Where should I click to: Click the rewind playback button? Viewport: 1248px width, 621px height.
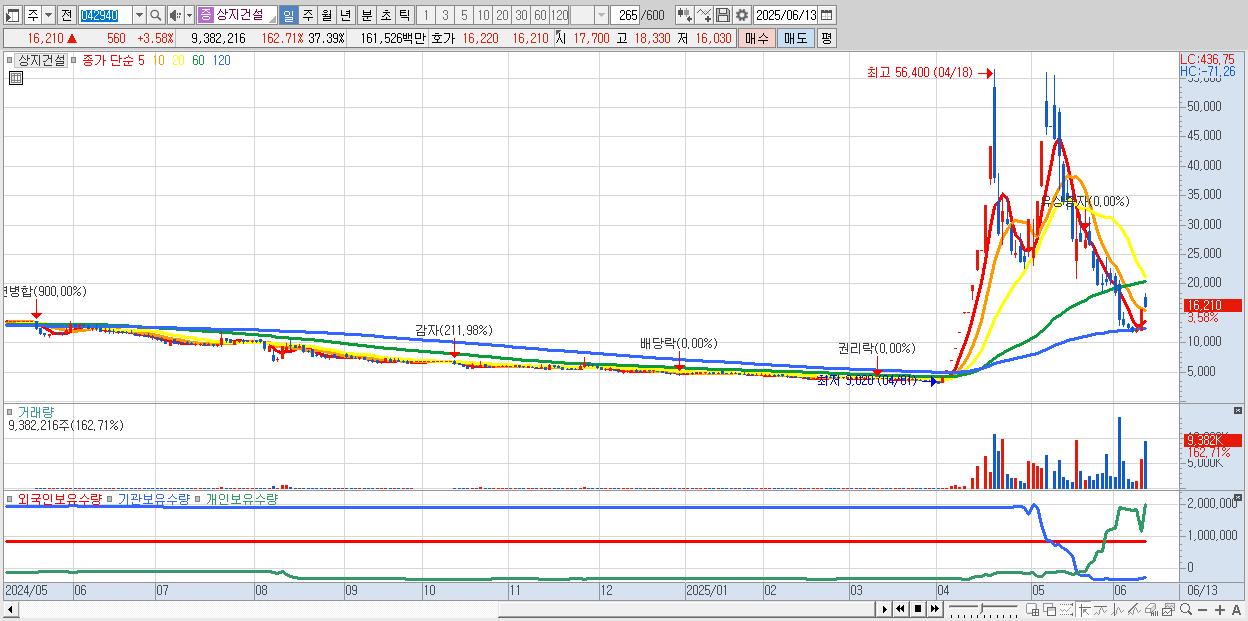900,609
